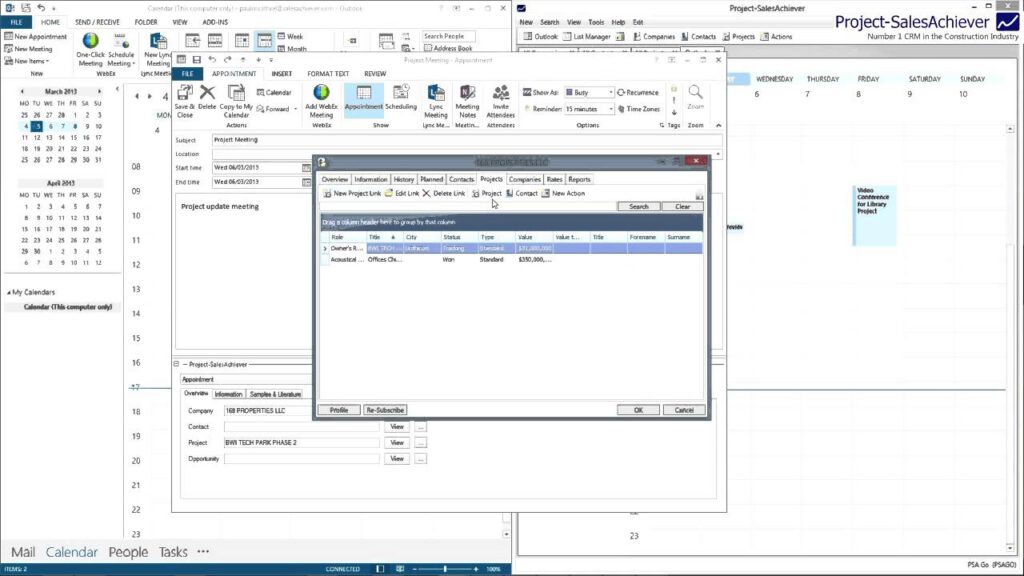Click Outlook button in SalesAchiever toolbar
Screen dimensions: 1024x576
point(541,37)
